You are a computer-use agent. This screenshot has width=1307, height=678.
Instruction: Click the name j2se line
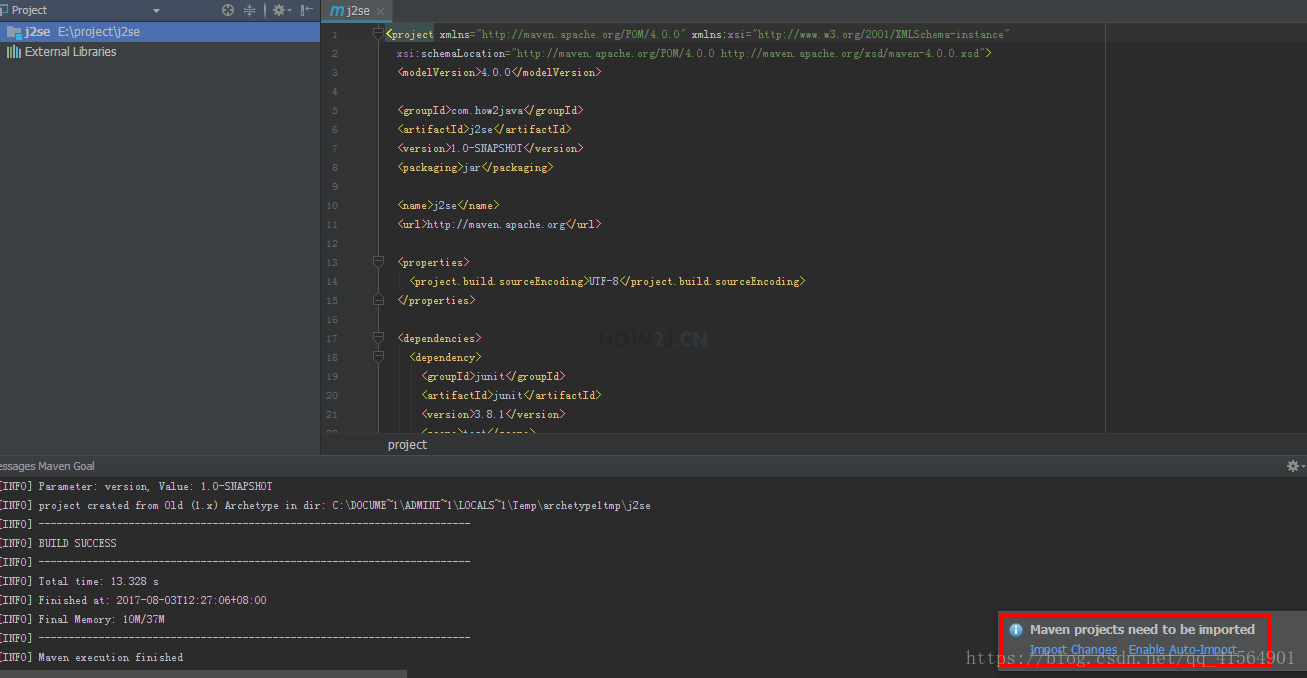448,205
